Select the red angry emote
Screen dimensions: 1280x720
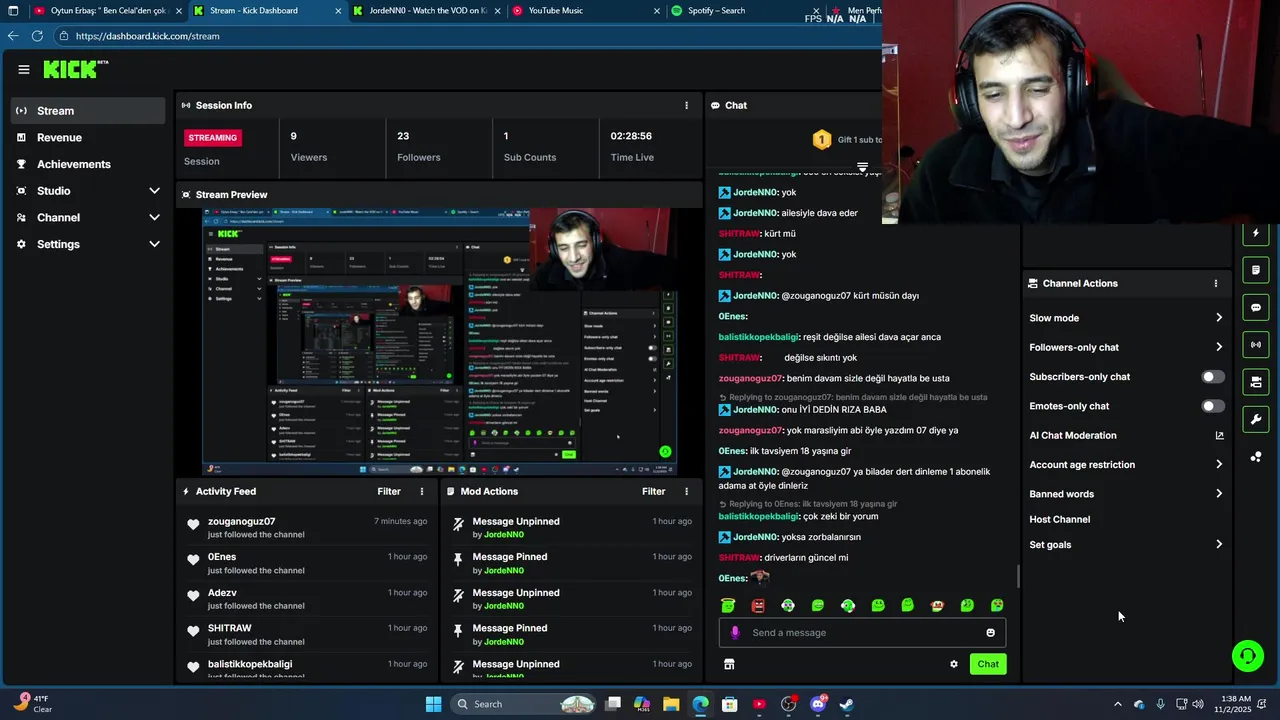point(758,605)
